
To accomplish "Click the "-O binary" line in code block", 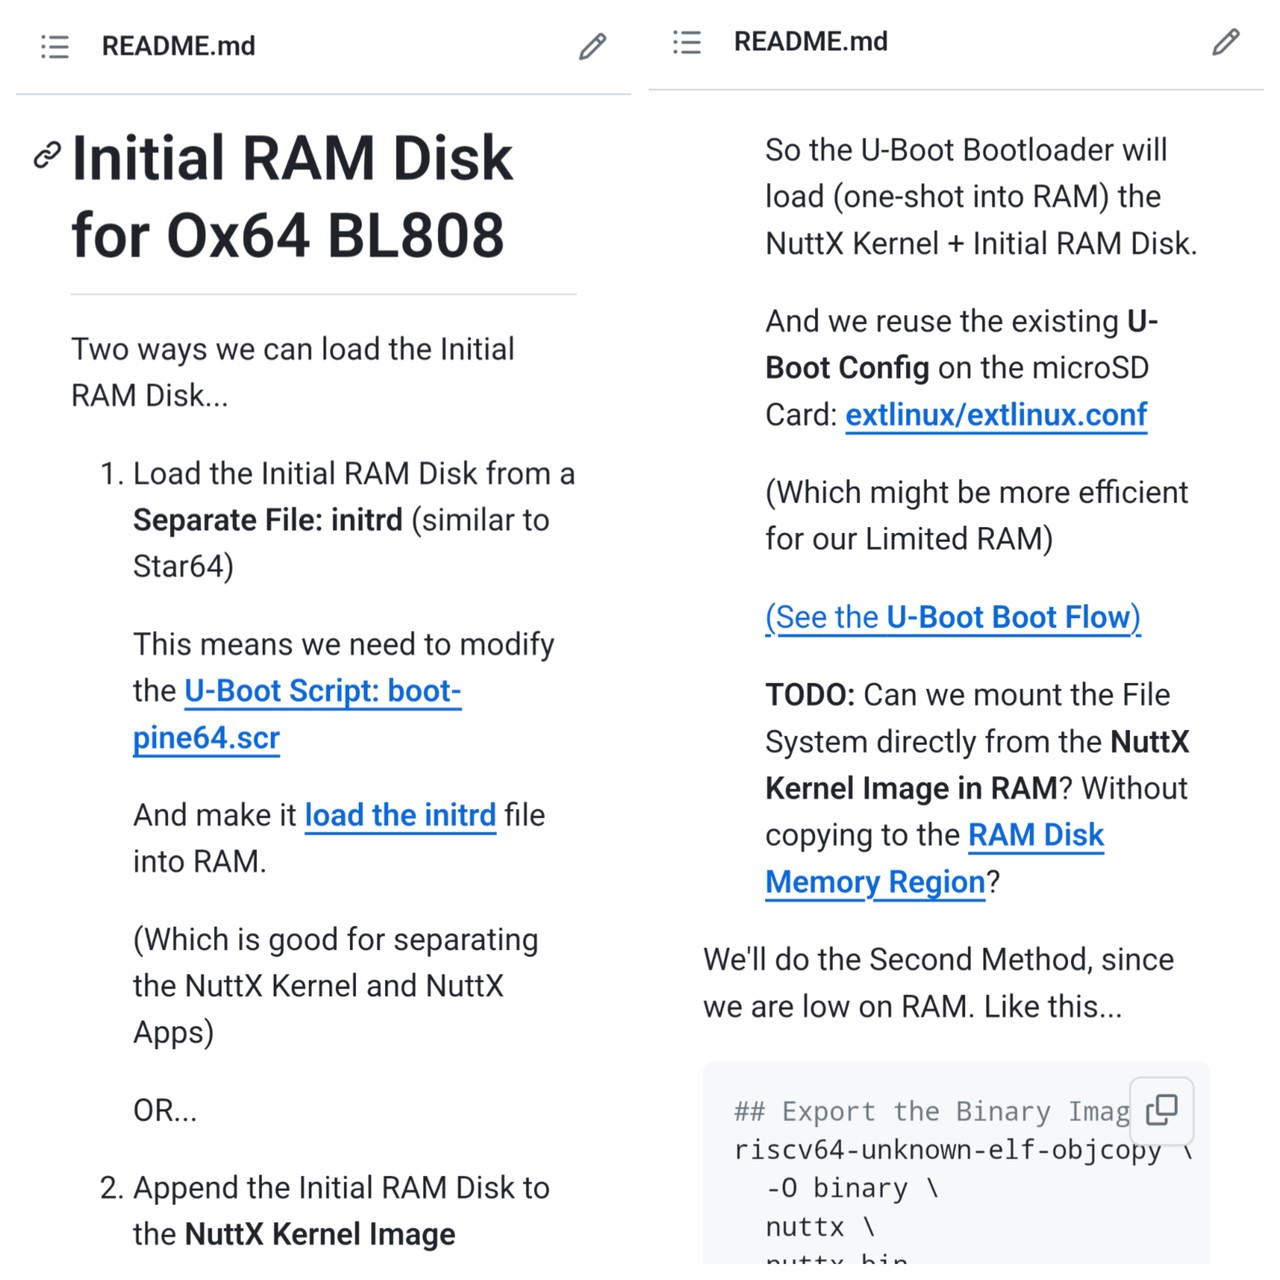I will (851, 1188).
